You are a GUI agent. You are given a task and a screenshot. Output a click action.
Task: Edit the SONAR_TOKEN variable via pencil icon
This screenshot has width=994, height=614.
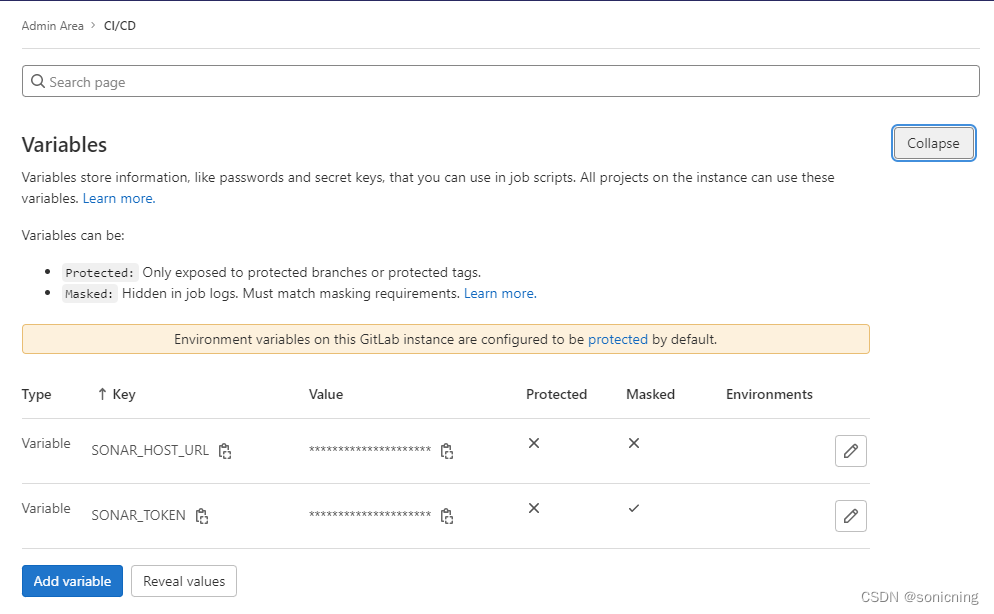point(850,516)
